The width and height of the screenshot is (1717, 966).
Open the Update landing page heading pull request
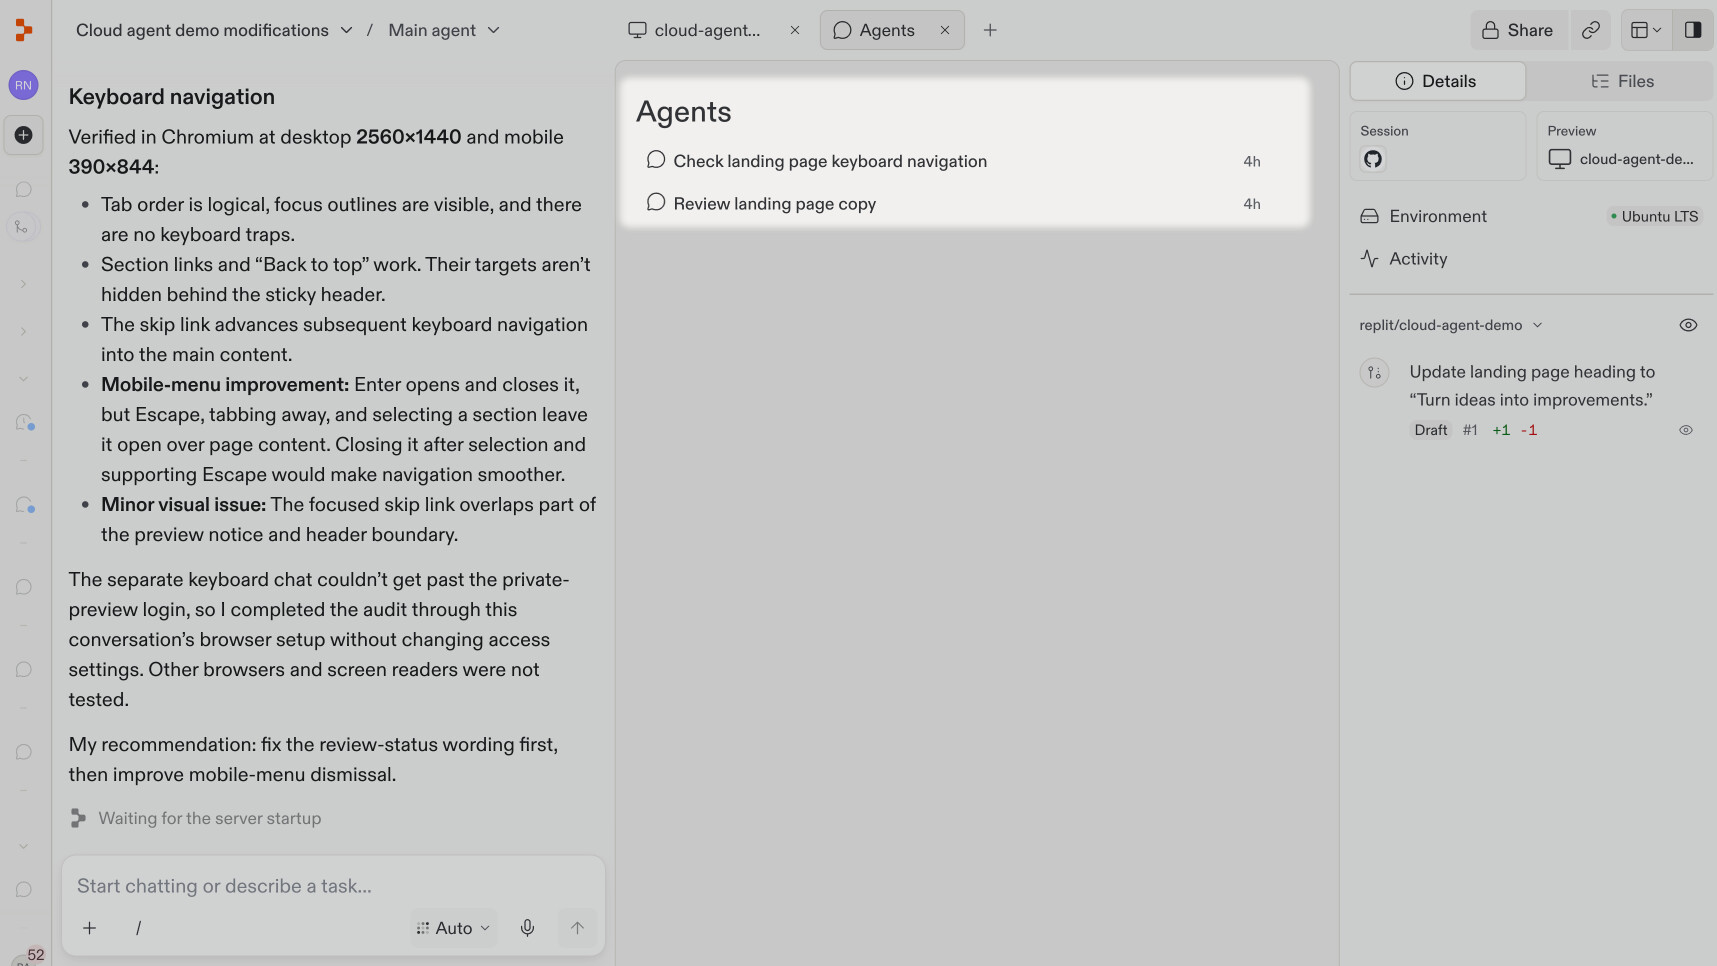1531,386
